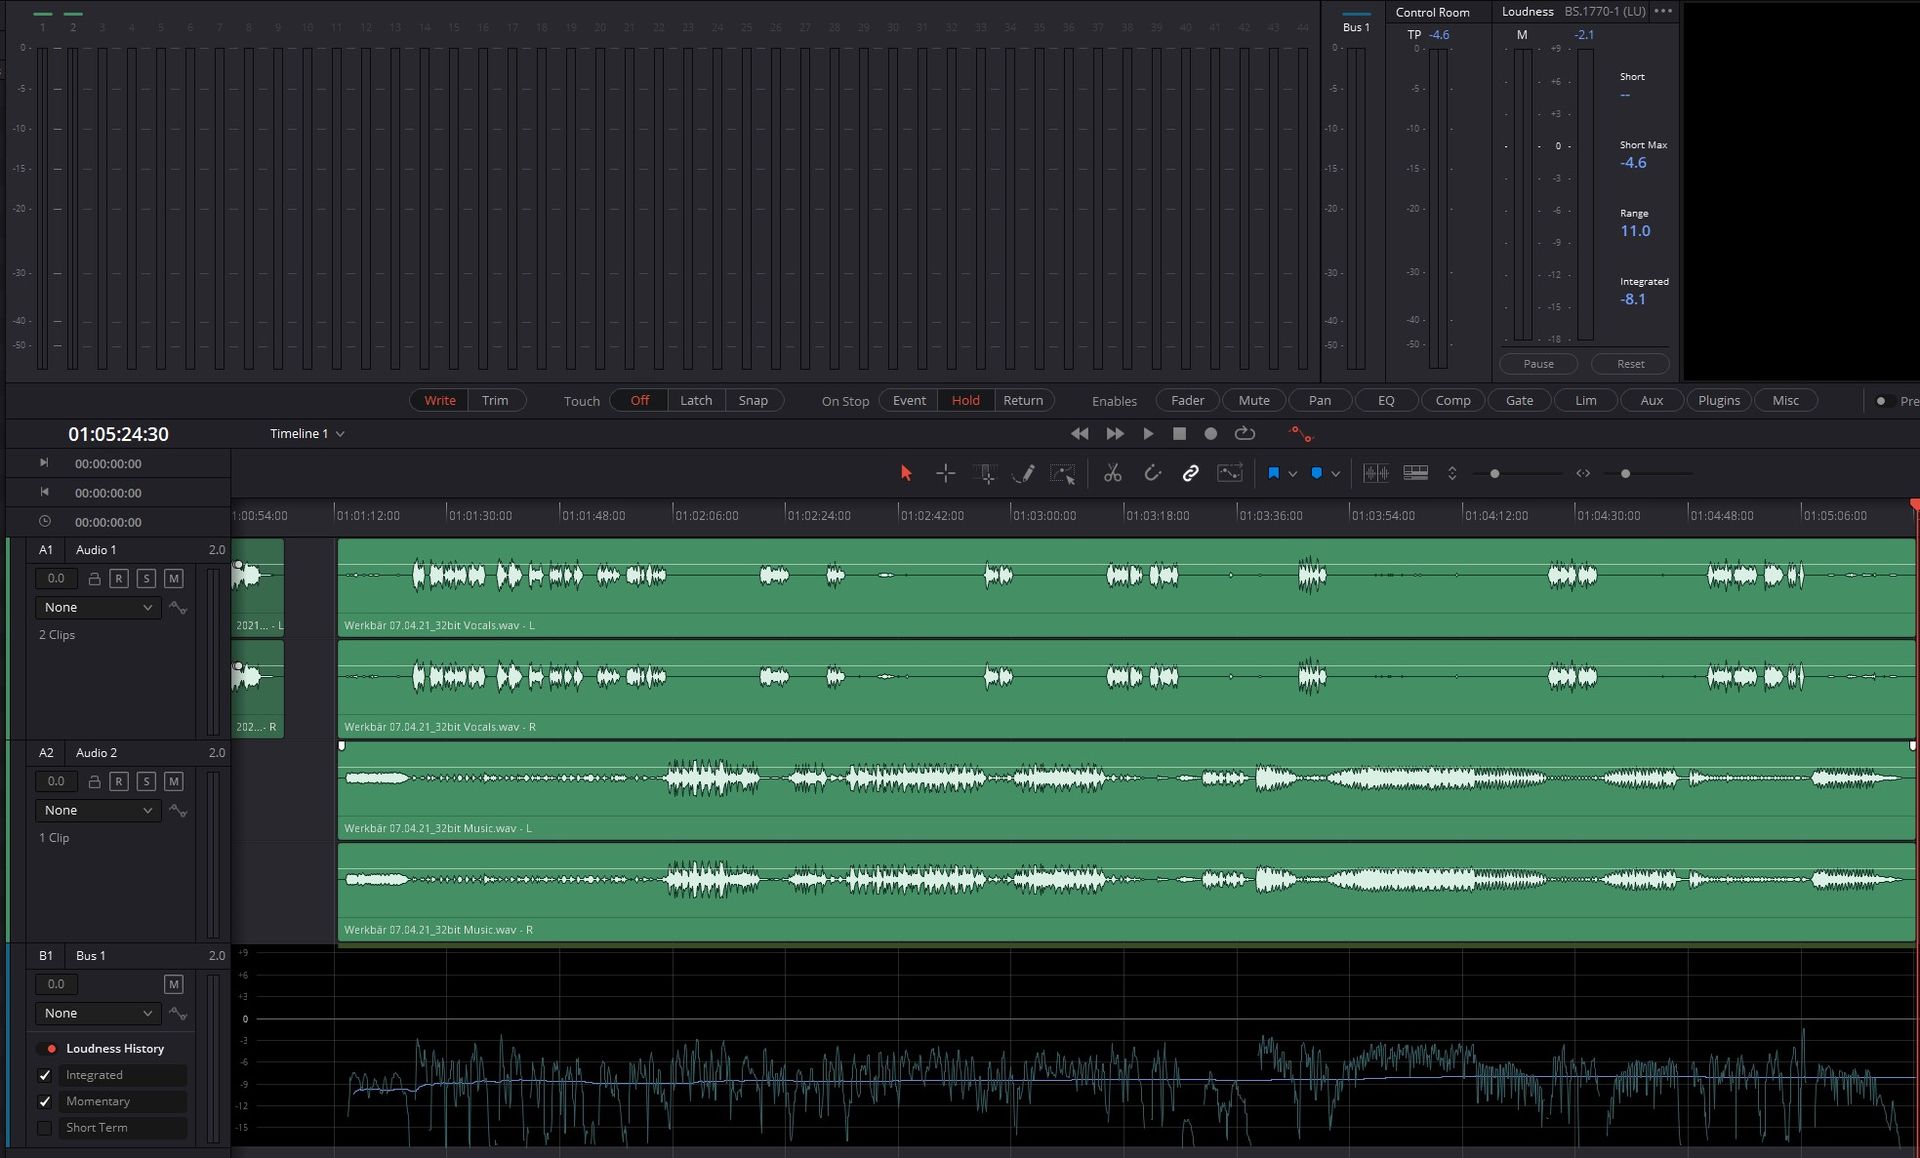This screenshot has width=1920, height=1158.
Task: Pause the loudness meter
Action: 1538,364
